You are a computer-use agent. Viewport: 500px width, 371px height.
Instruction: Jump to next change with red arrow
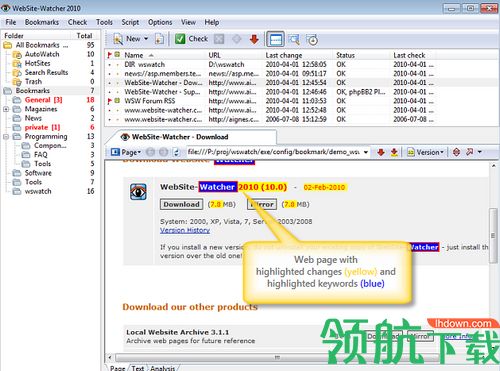click(381, 152)
